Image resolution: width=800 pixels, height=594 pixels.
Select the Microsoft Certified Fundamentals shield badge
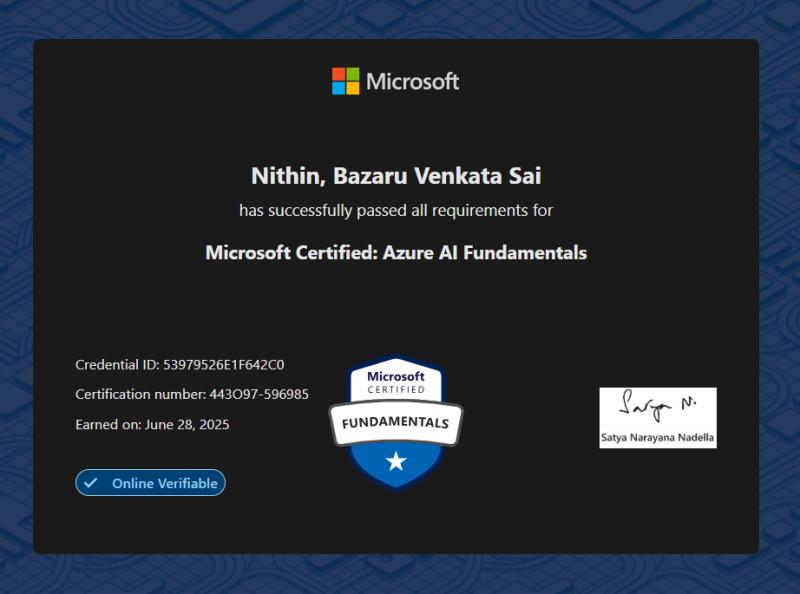396,410
